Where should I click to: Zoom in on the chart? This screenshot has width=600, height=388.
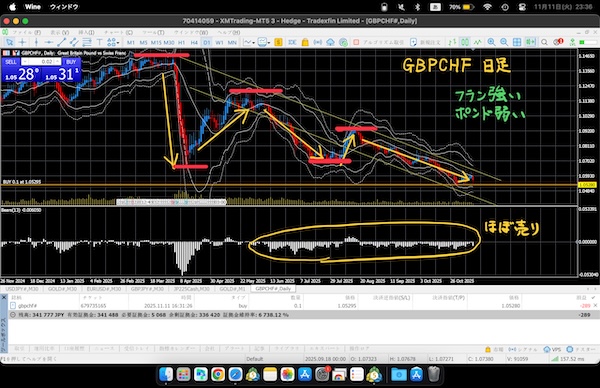pyautogui.click(x=491, y=42)
